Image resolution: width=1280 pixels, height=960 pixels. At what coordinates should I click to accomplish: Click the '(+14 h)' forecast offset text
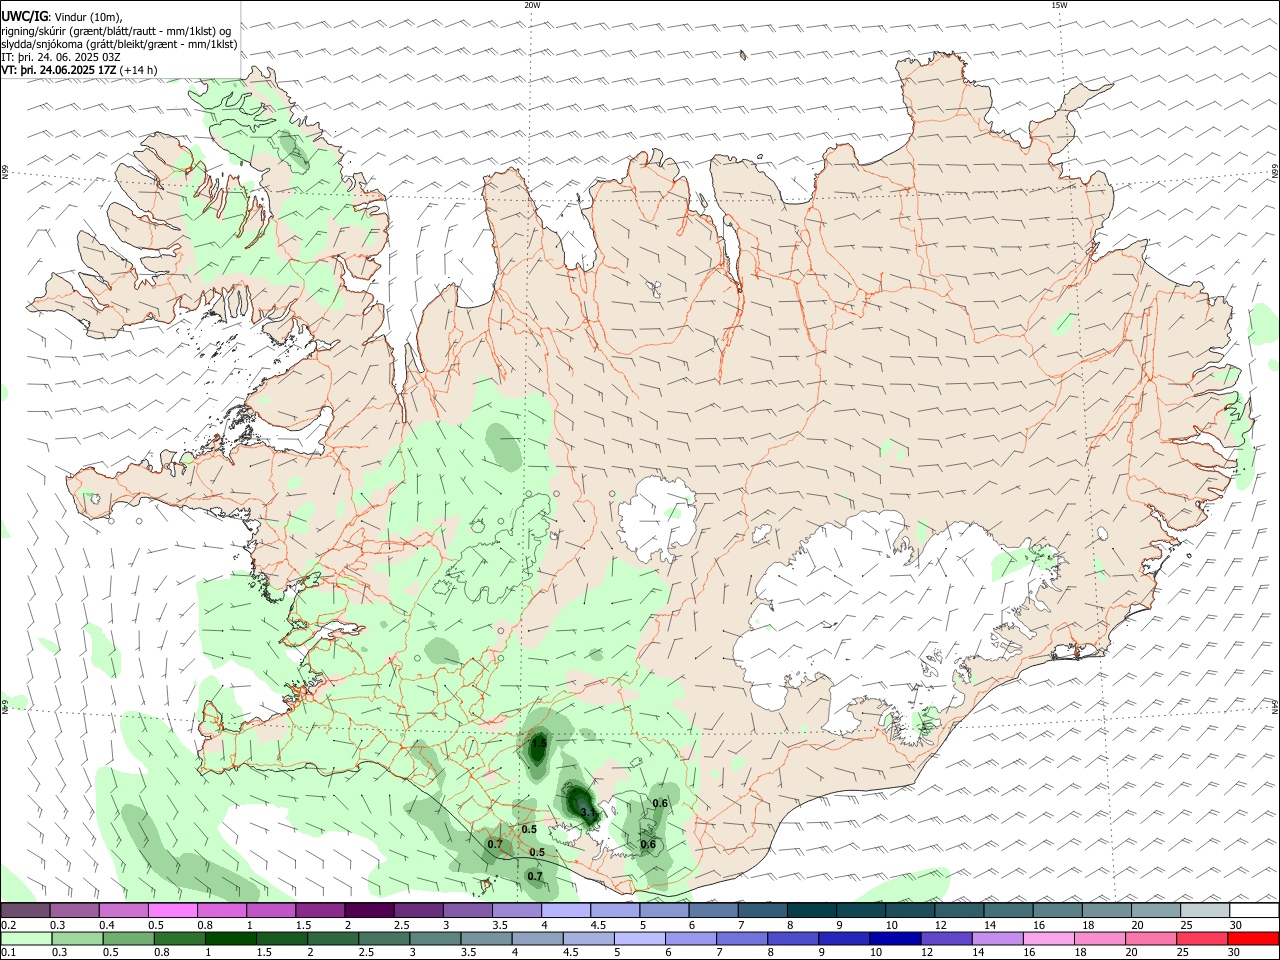(x=138, y=70)
